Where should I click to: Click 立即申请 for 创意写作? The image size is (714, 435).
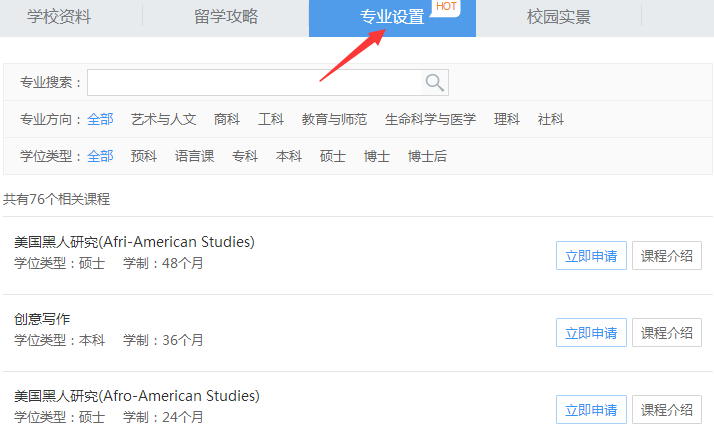pos(591,333)
